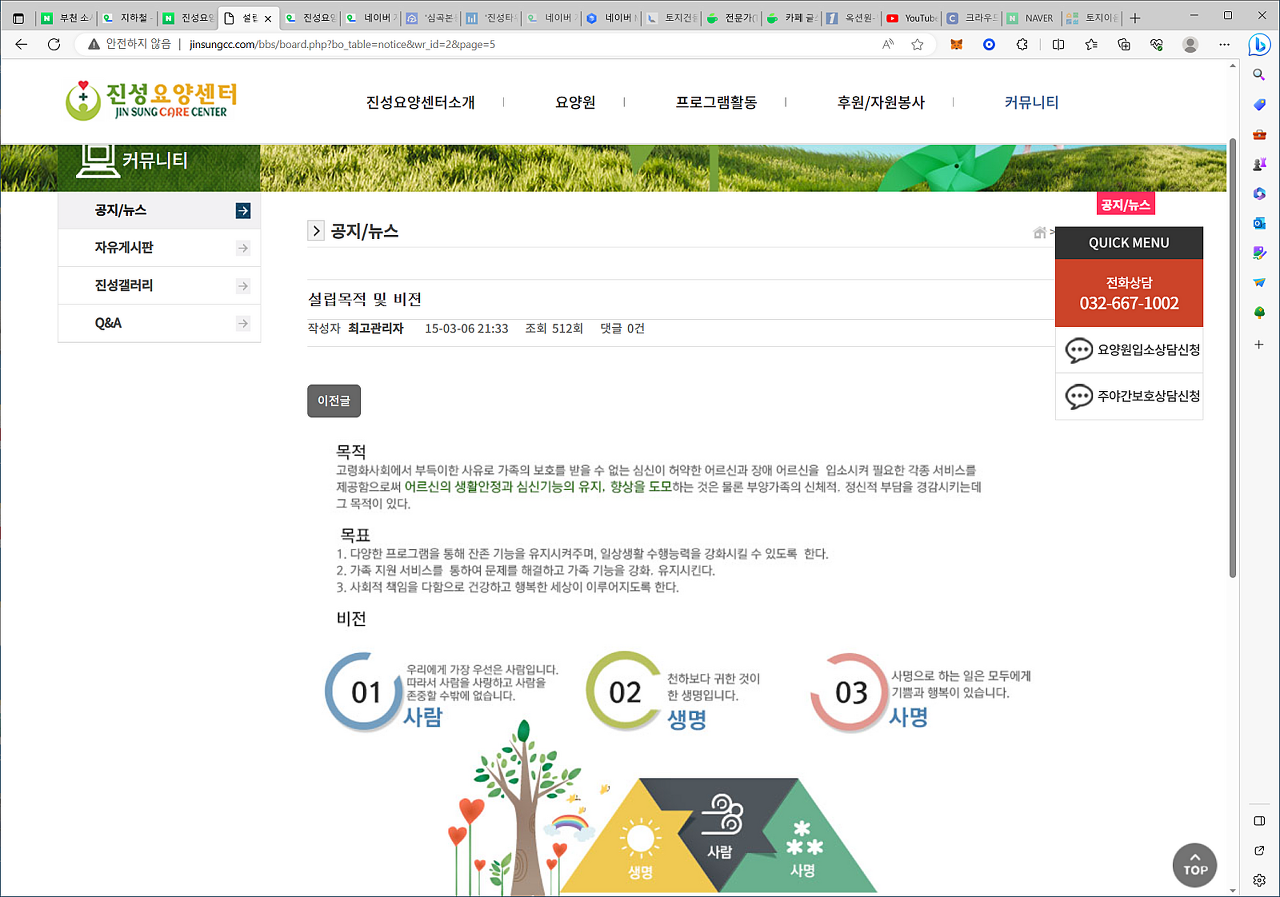Open the sidebar green tree icon
This screenshot has height=897, width=1280.
pos(1260,313)
